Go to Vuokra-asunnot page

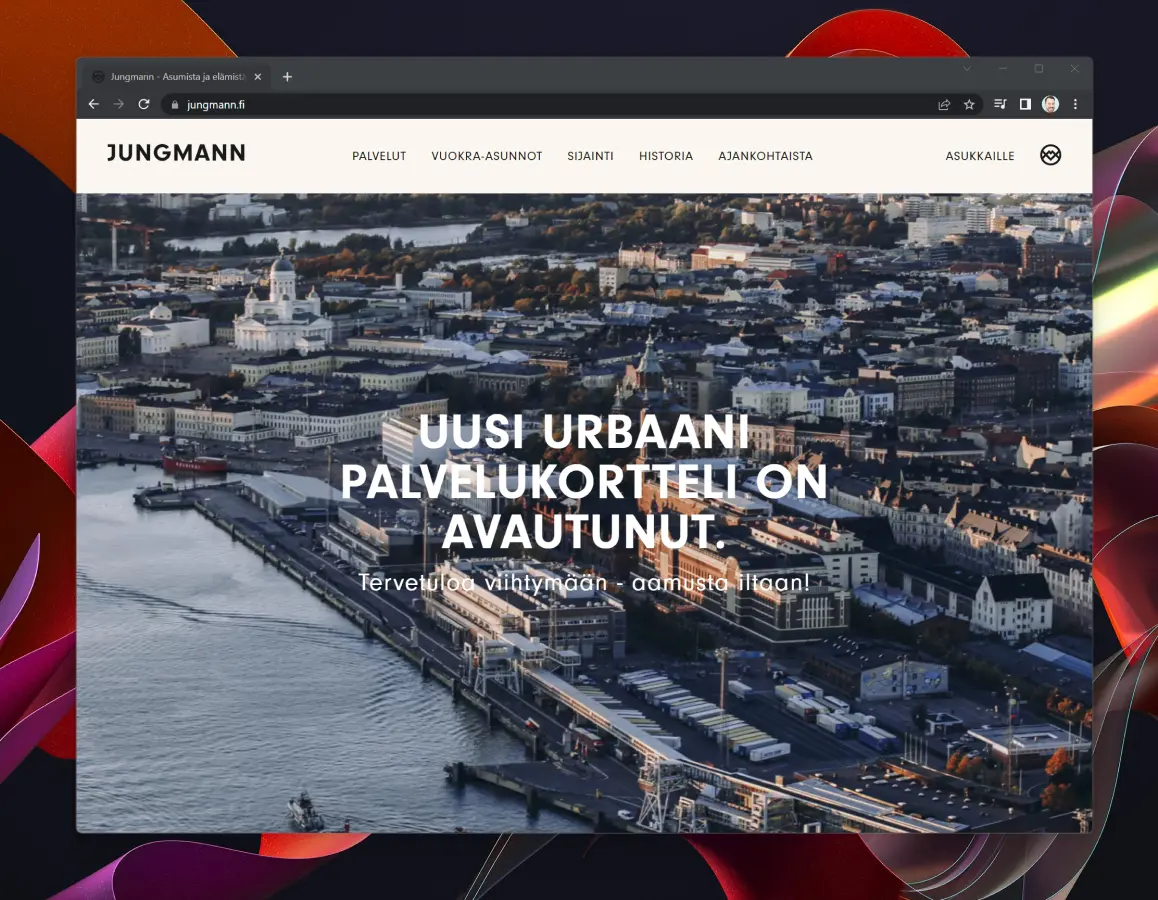click(x=486, y=156)
